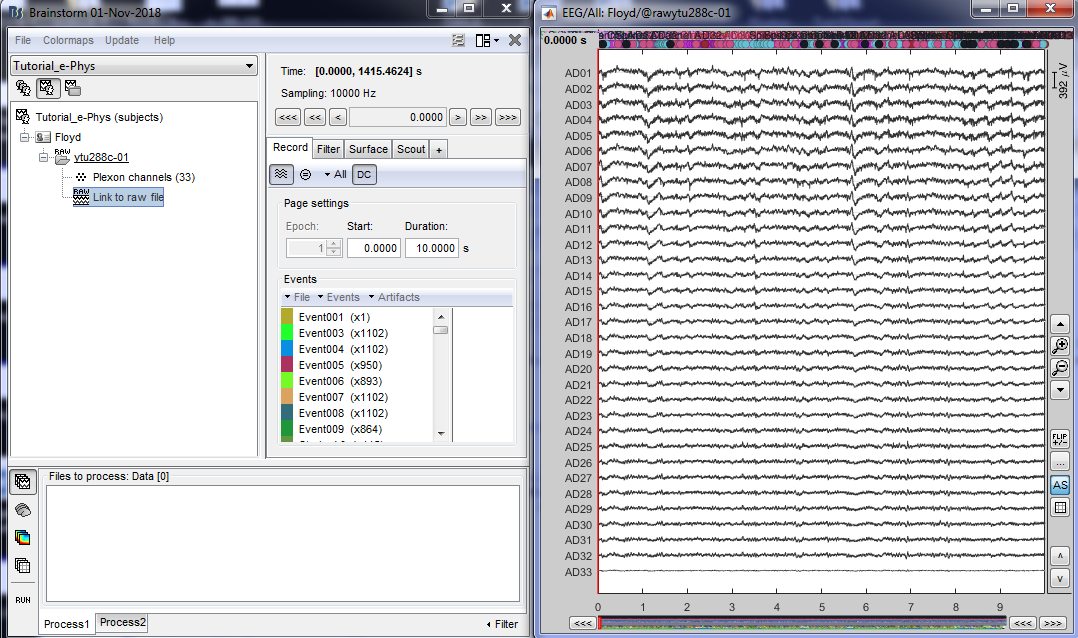Open the Artifacts dropdown in Events panel
The width and height of the screenshot is (1078, 638).
point(394,297)
